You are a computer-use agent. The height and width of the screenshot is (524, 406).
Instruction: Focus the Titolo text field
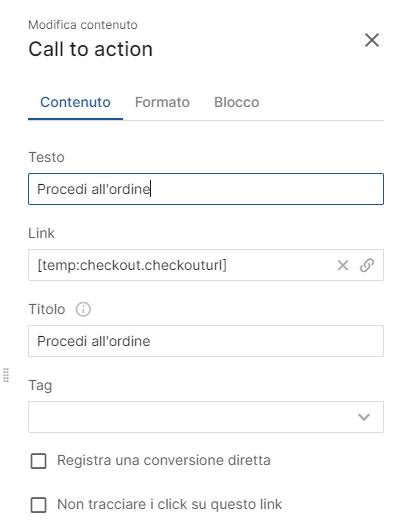(x=206, y=341)
